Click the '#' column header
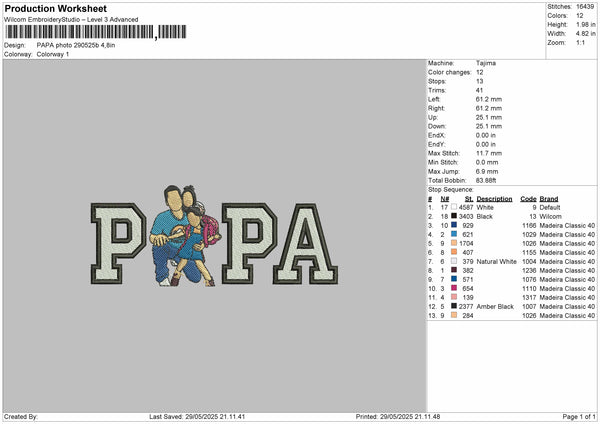This screenshot has width=600, height=424. pyautogui.click(x=430, y=199)
